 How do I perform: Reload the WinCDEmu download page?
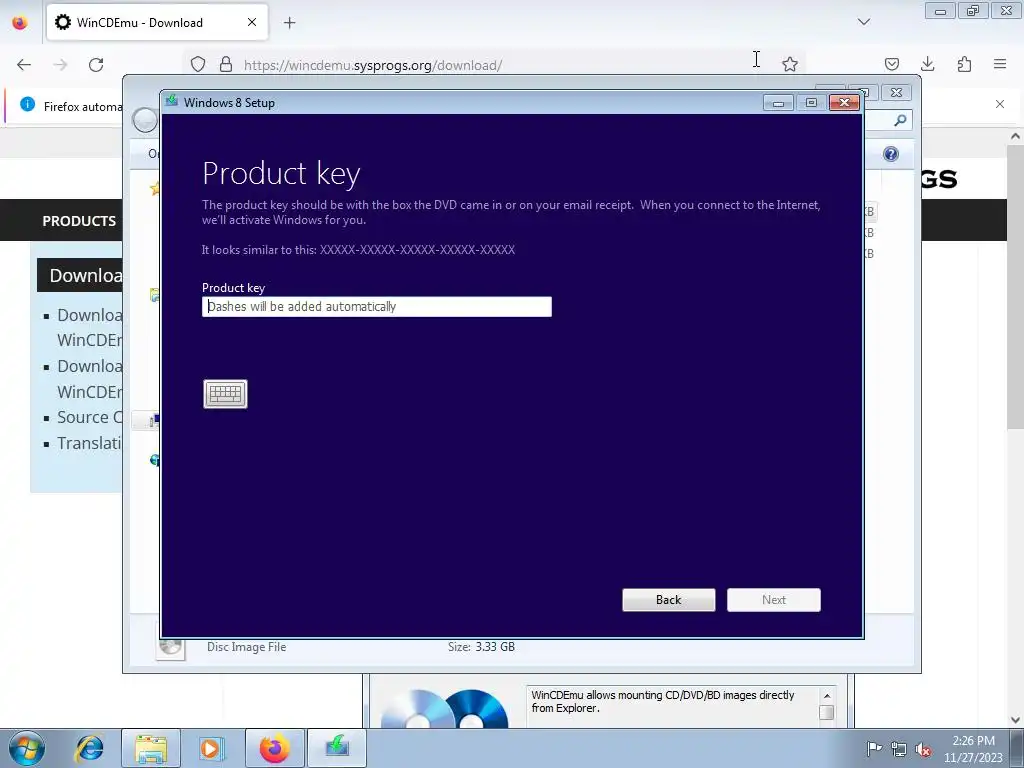(x=96, y=65)
